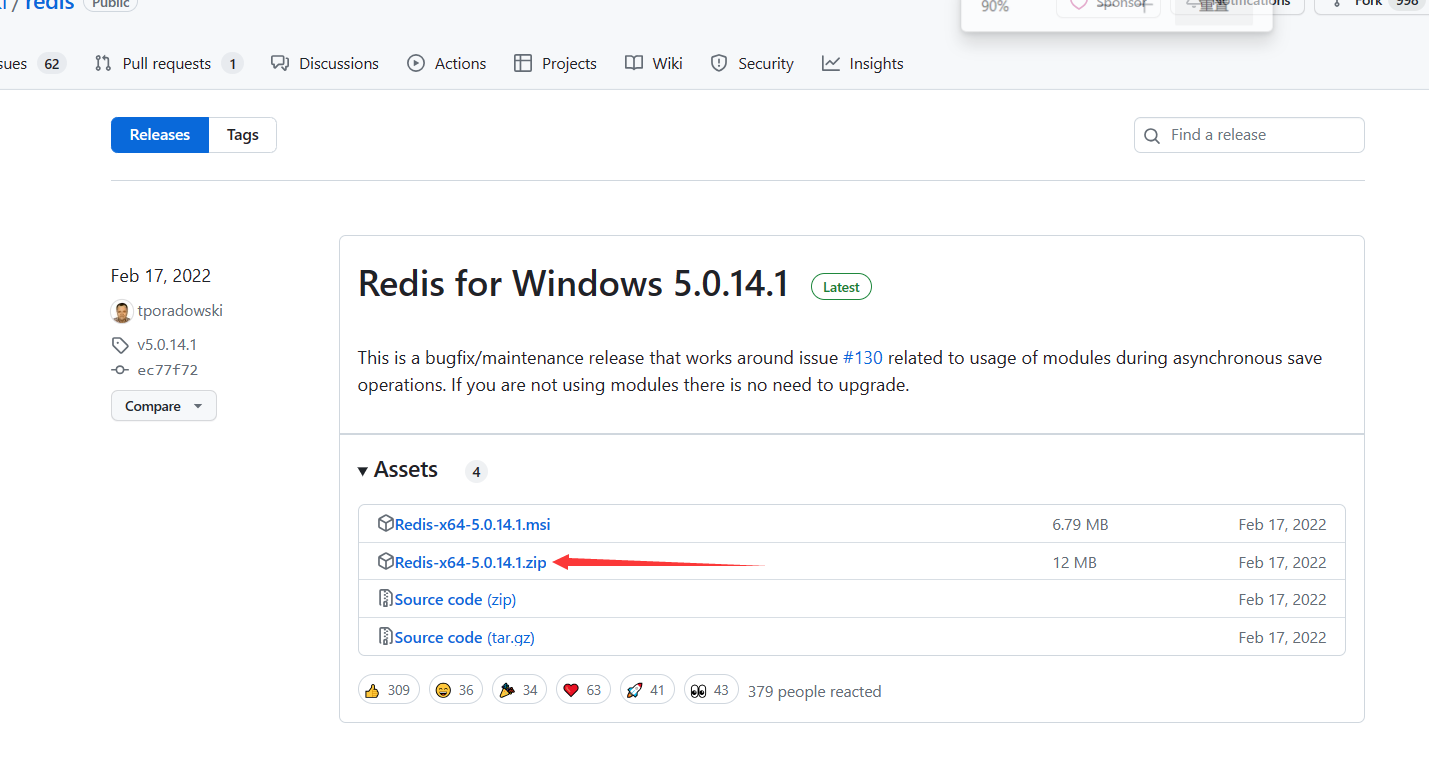Open the v5.0.14.1 tag link
Viewport: 1429px width, 758px height.
click(167, 345)
